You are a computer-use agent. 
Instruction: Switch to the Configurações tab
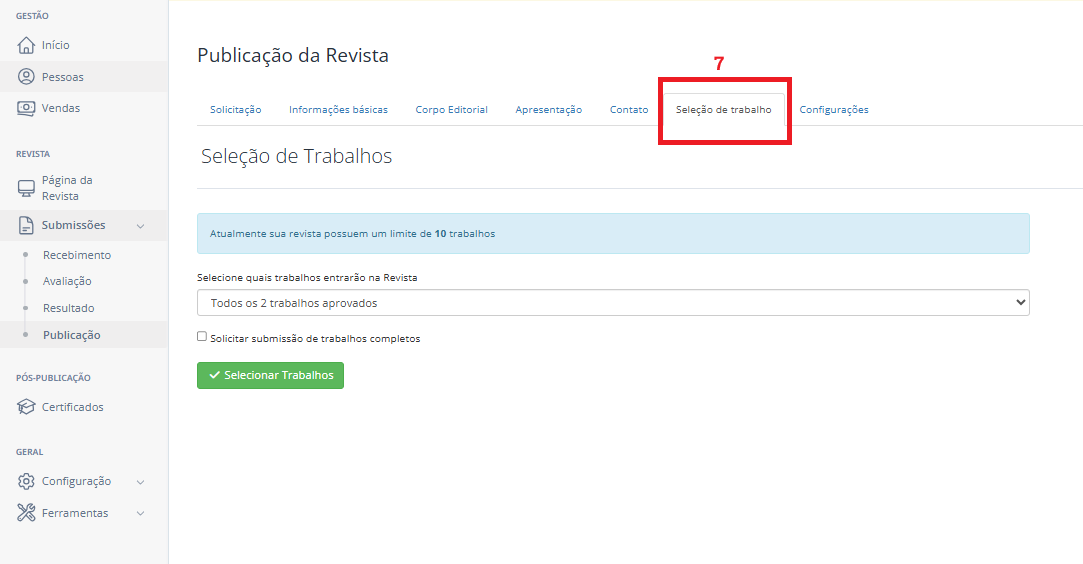coord(834,110)
